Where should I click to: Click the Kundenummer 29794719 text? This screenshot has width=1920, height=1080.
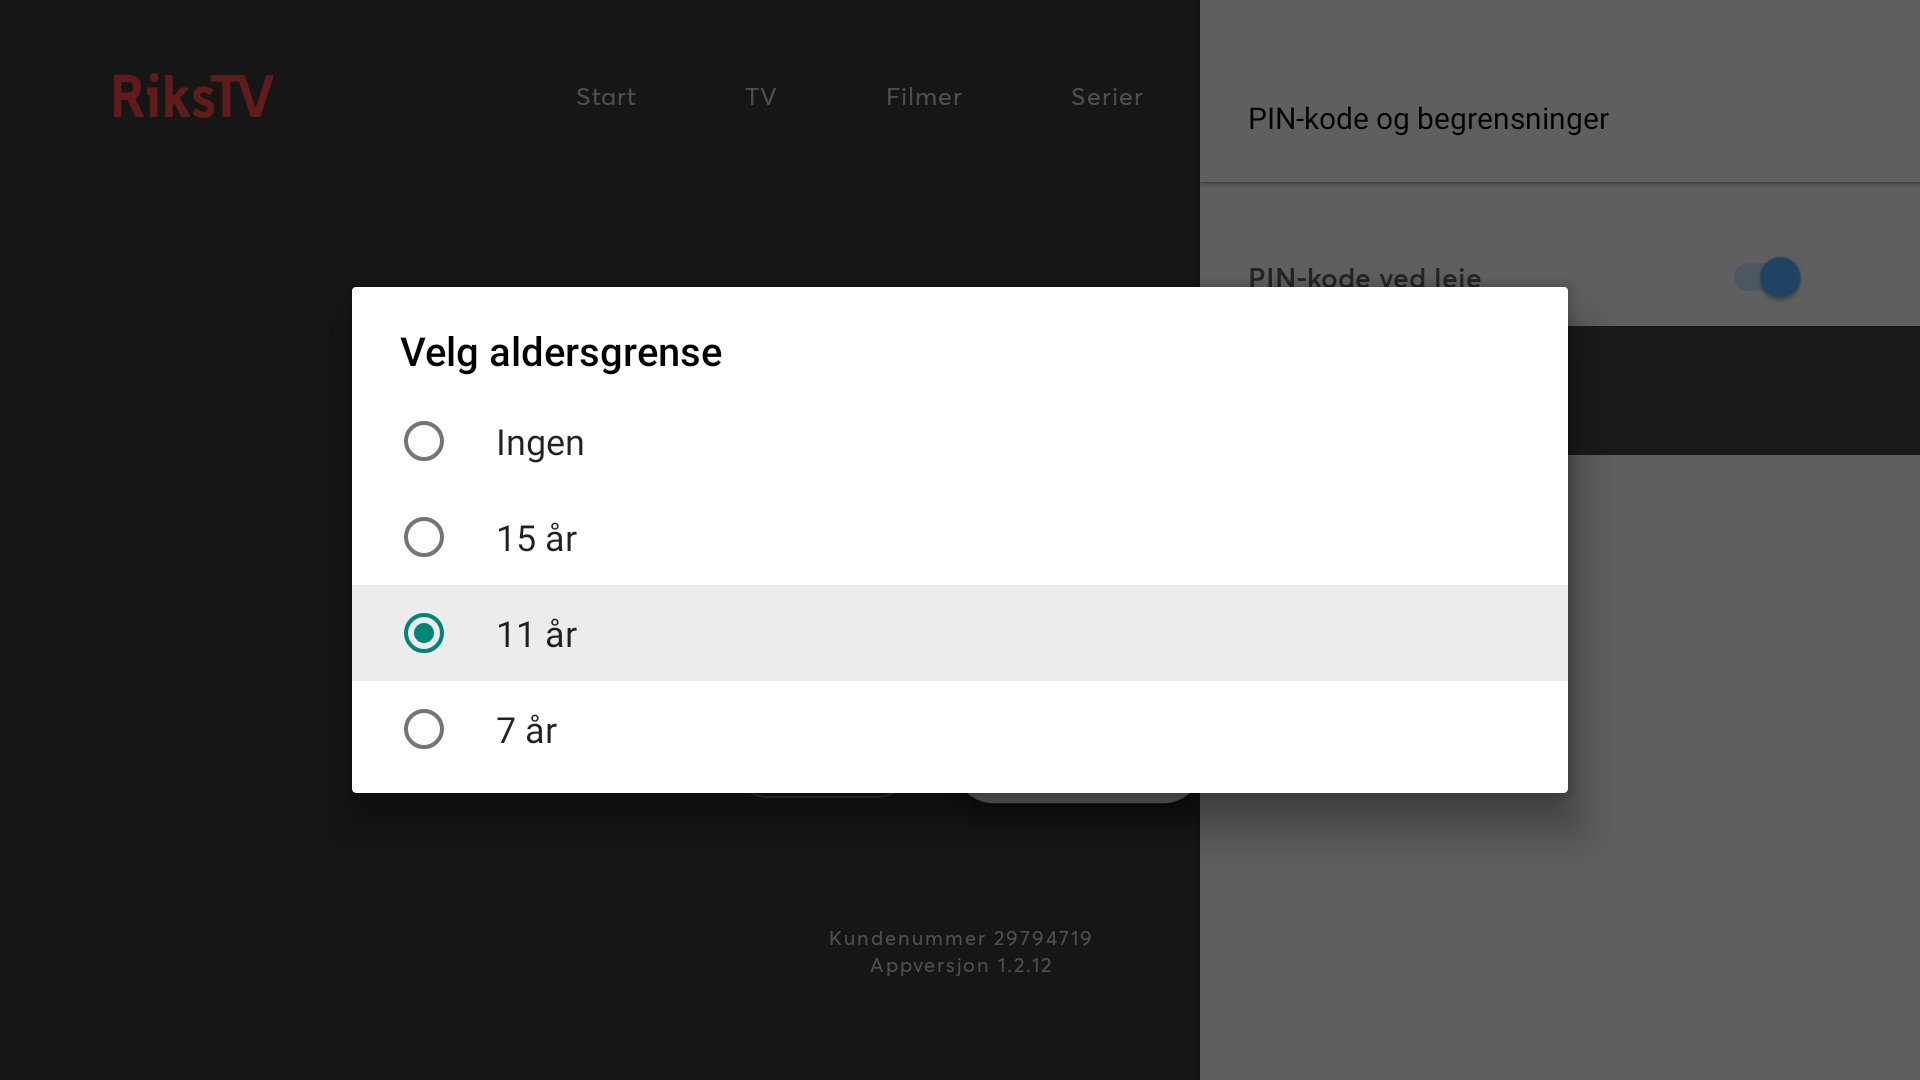coord(960,938)
